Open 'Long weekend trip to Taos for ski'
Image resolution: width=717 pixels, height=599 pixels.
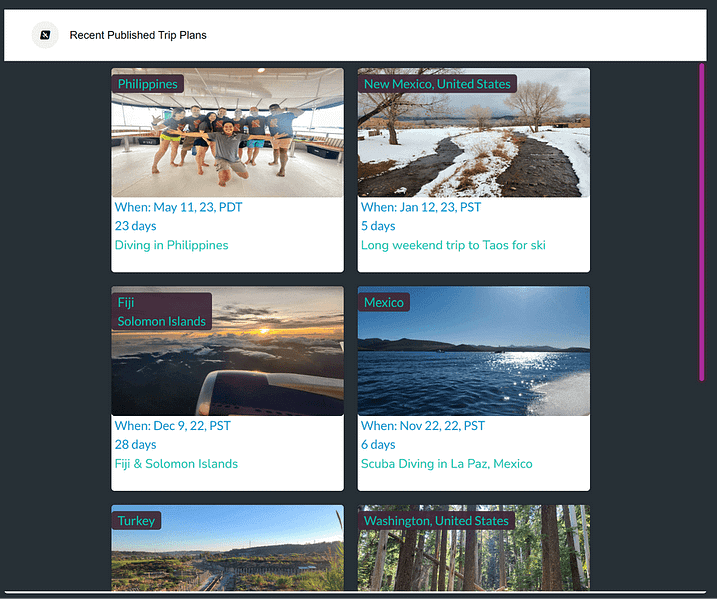[x=453, y=245]
